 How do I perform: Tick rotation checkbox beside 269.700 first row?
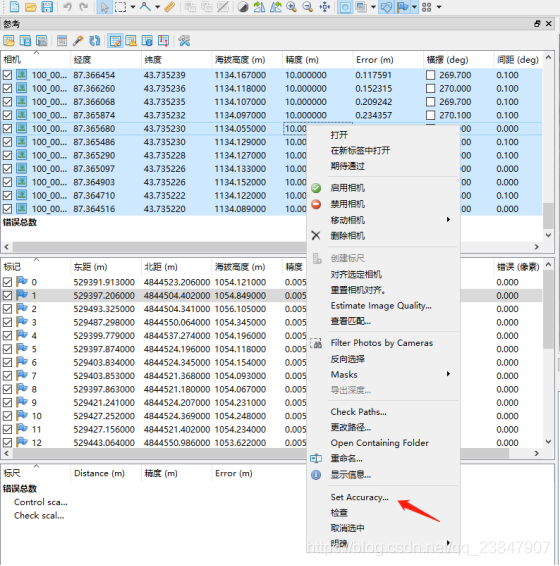[430, 75]
